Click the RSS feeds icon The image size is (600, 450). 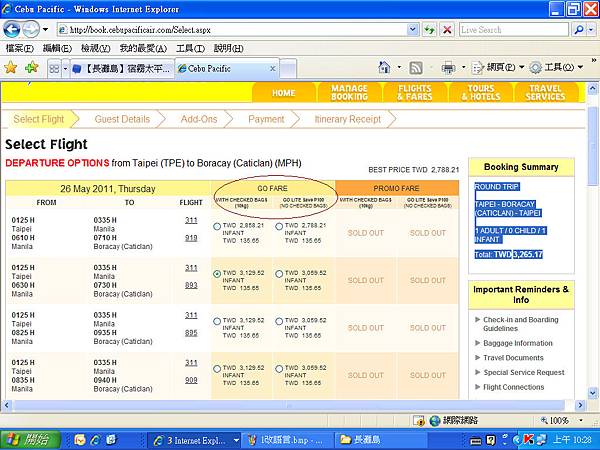pyautogui.click(x=416, y=68)
